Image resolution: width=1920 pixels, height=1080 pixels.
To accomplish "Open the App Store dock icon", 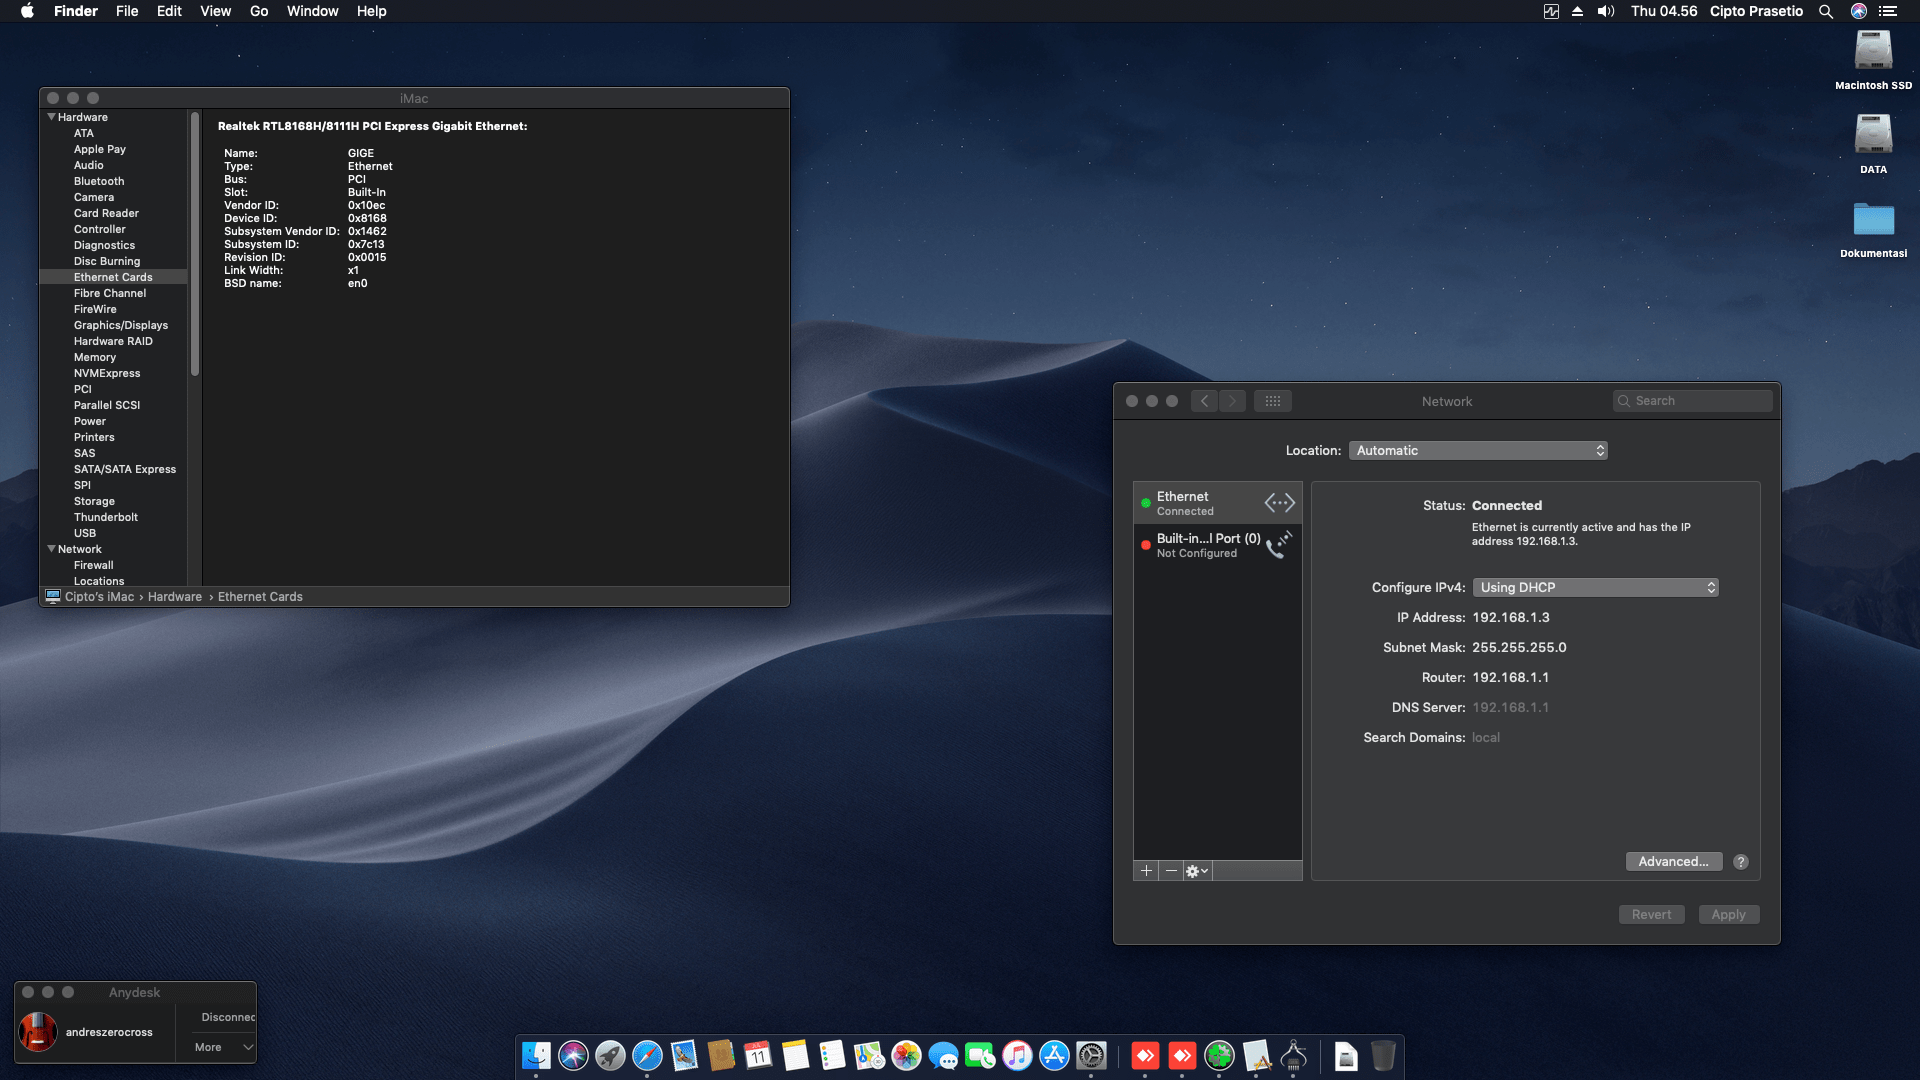I will click(1054, 1056).
